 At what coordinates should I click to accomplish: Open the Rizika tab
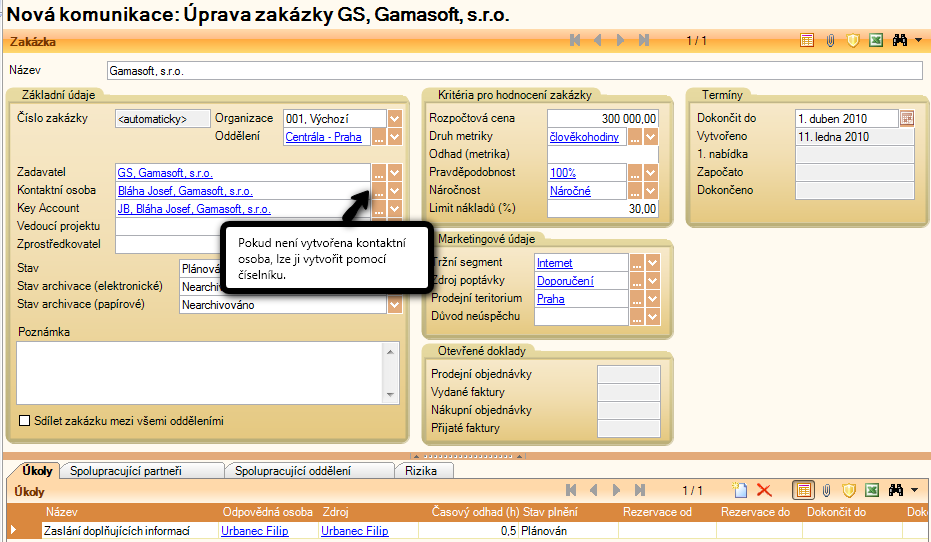(x=421, y=470)
